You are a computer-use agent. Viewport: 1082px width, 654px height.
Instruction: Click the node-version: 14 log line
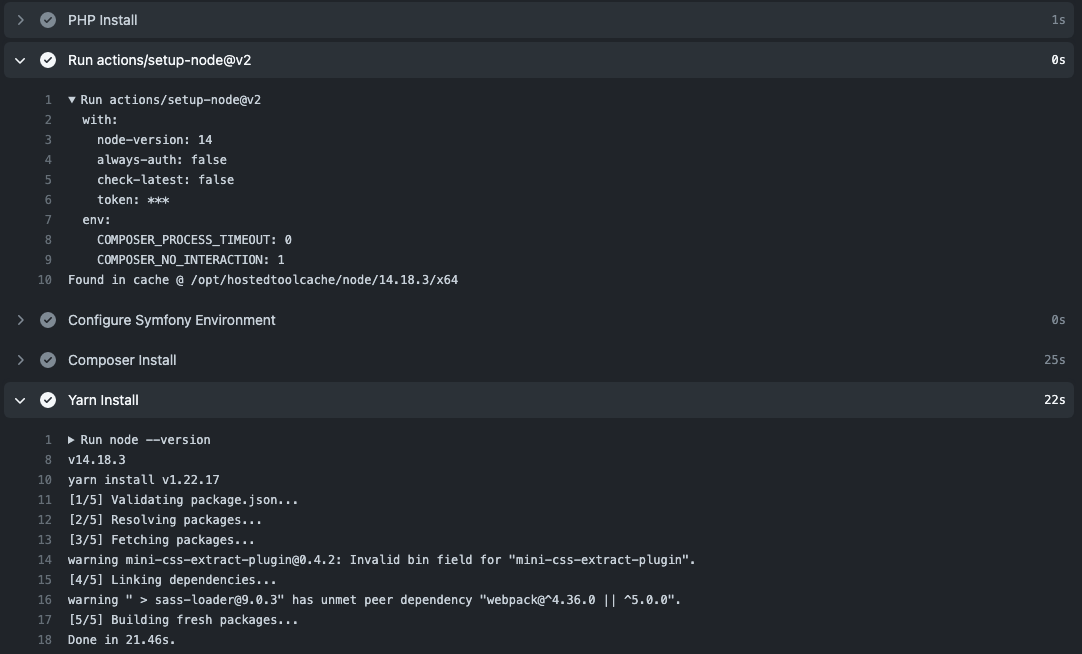point(154,139)
